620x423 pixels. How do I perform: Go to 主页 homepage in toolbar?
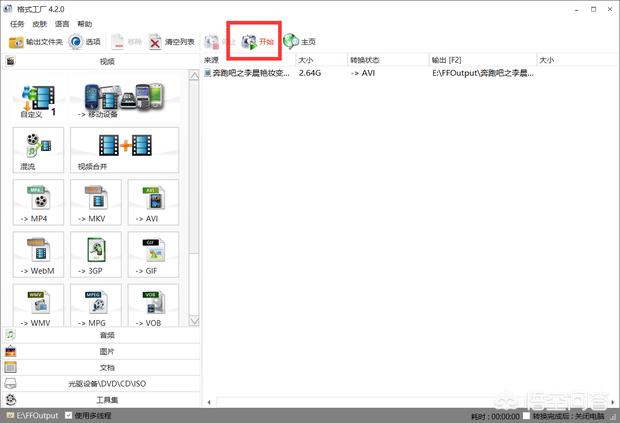point(299,42)
